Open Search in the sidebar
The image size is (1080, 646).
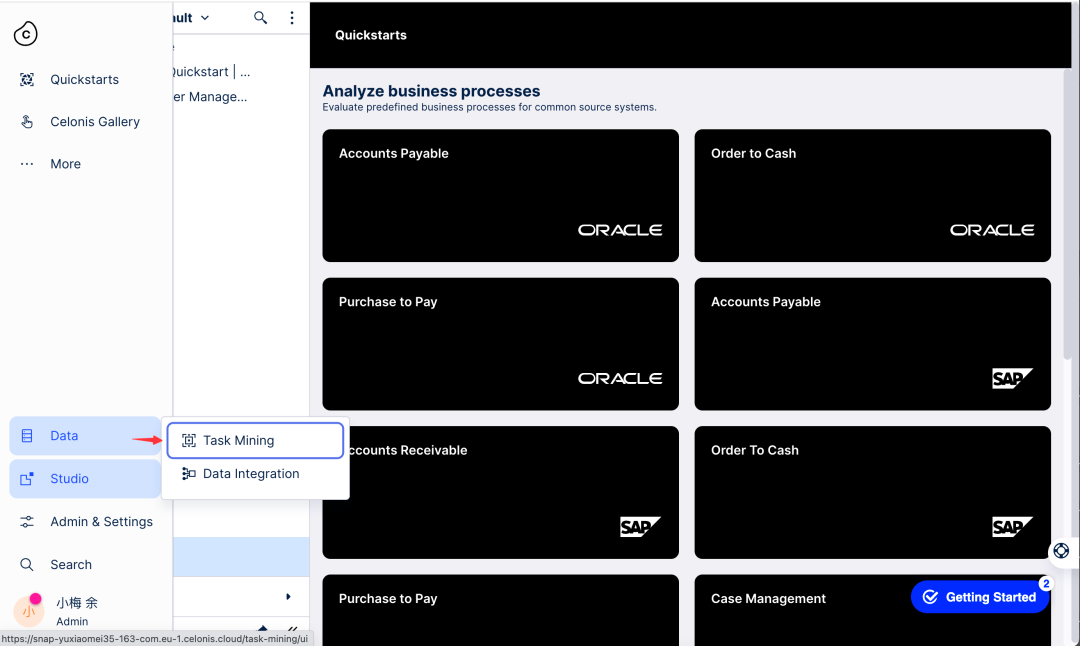70,565
